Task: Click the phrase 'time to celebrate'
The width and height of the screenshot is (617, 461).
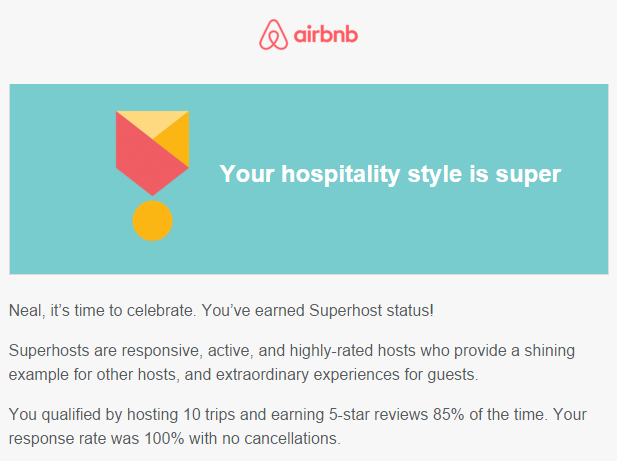Action: pos(135,310)
